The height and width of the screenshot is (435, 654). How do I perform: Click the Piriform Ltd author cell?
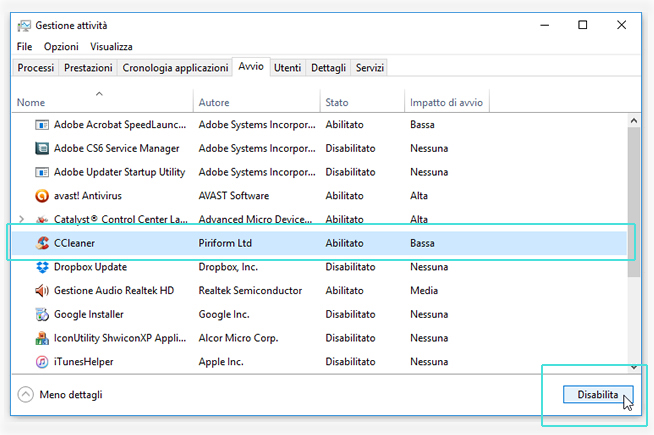pos(225,243)
